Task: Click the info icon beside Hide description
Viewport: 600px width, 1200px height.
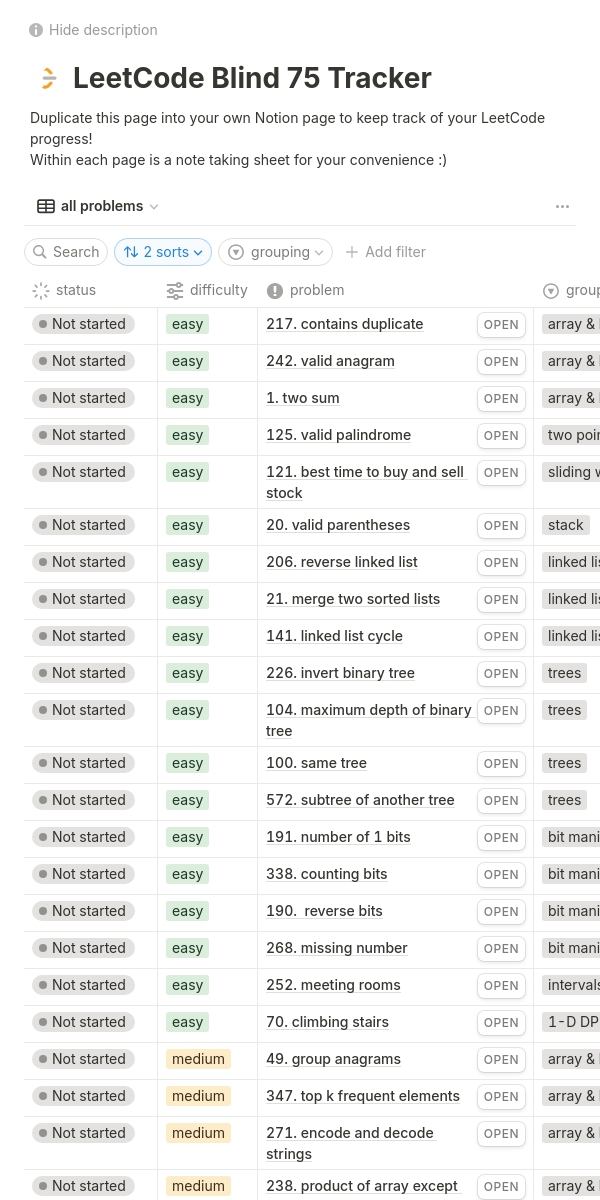Action: (36, 30)
